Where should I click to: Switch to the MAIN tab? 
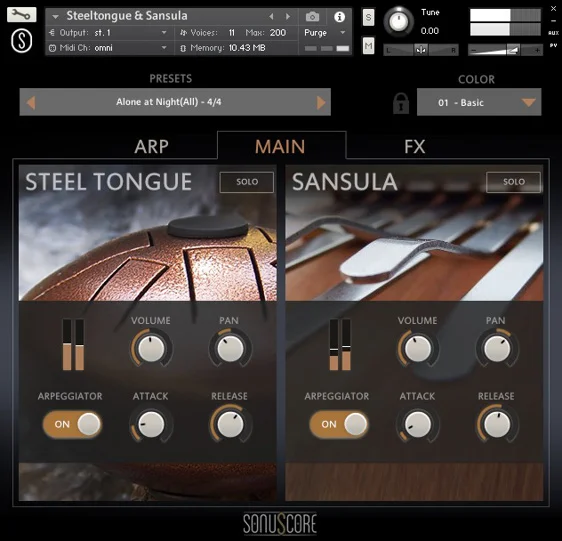click(280, 146)
